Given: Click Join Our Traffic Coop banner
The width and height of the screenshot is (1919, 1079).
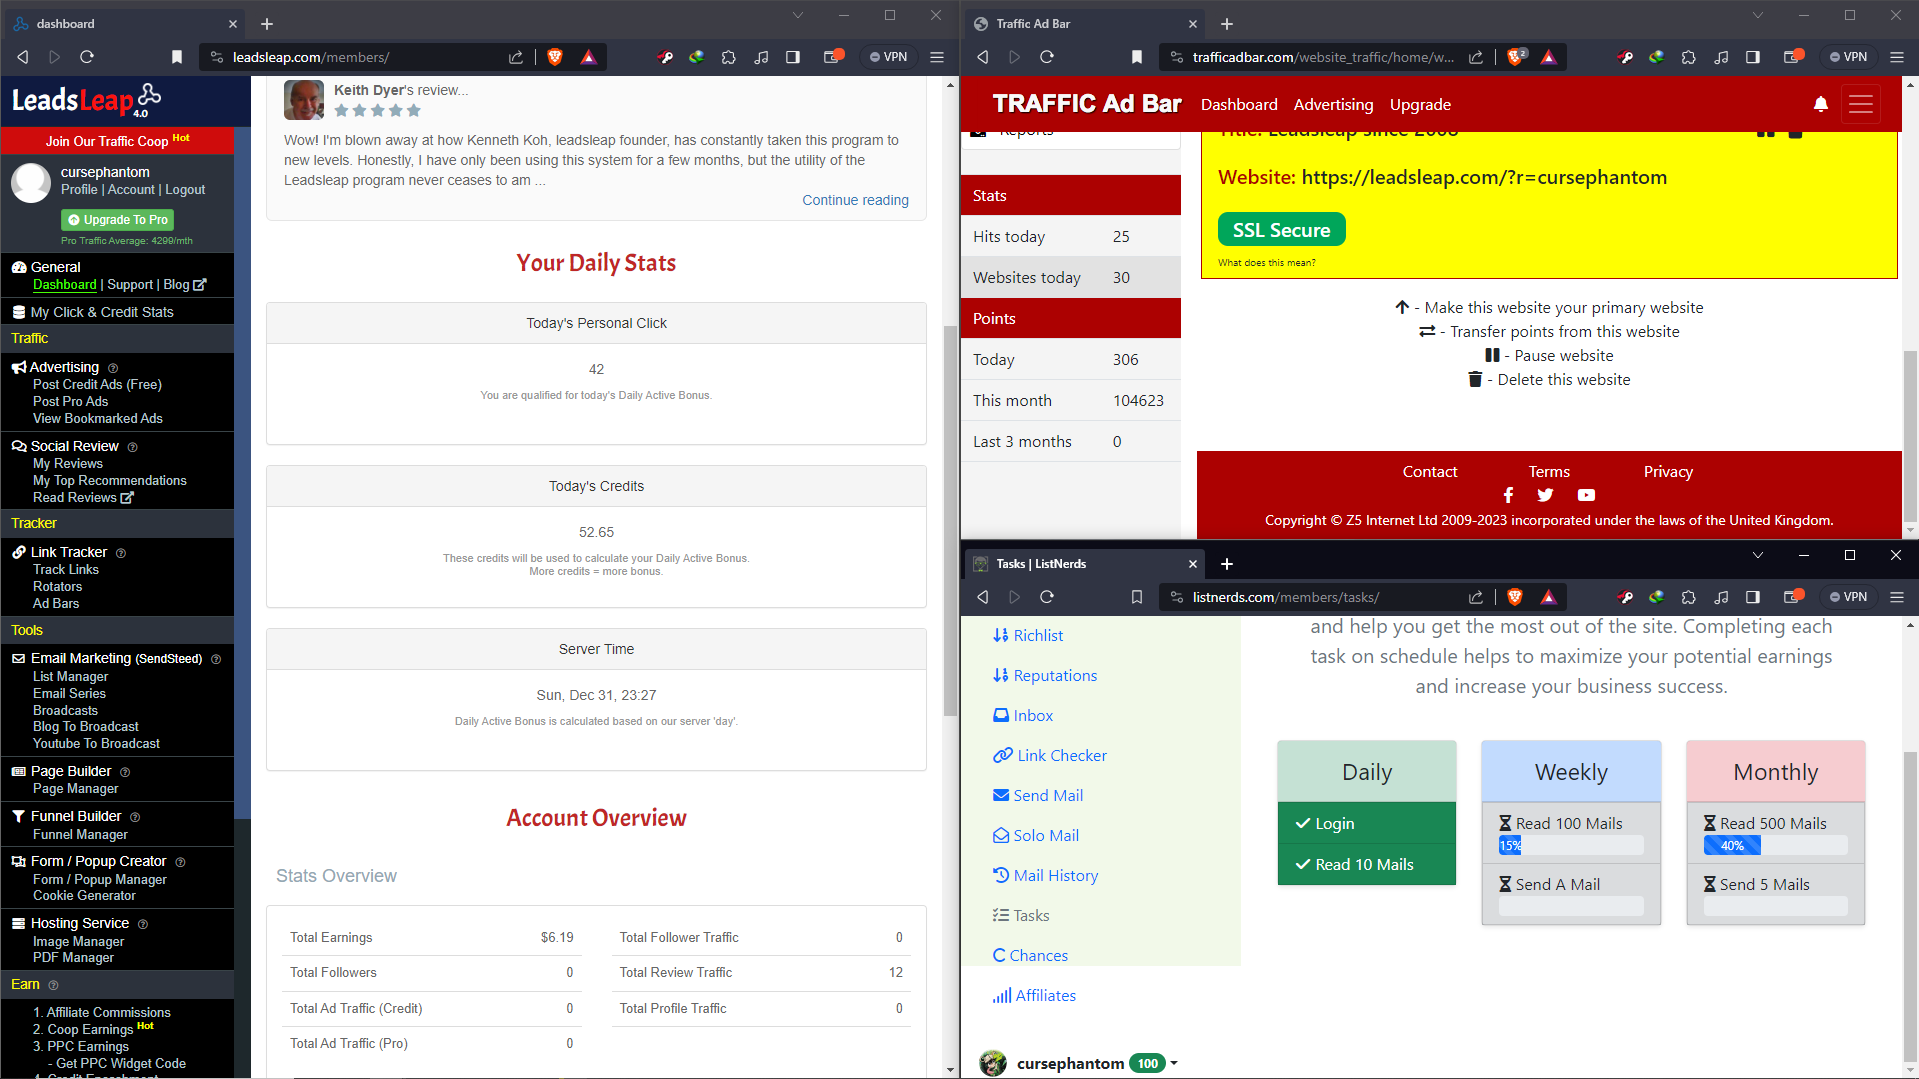Looking at the screenshot, I should (117, 140).
